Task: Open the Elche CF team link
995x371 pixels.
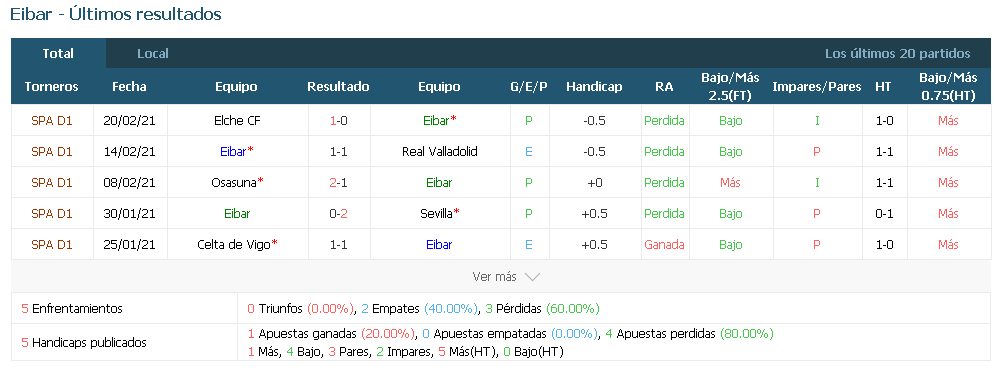Action: point(237,120)
